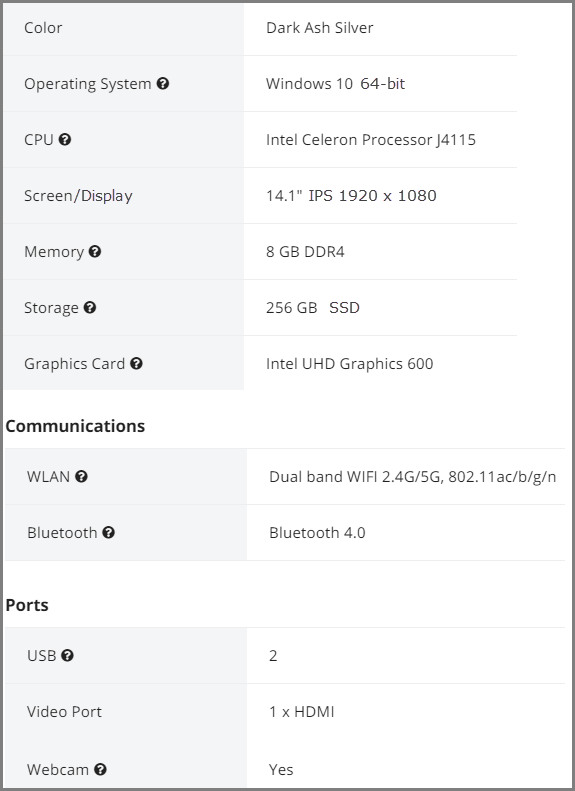Viewport: 575px width, 791px height.
Task: Click the 1 x HDMI video port value
Action: (302, 712)
